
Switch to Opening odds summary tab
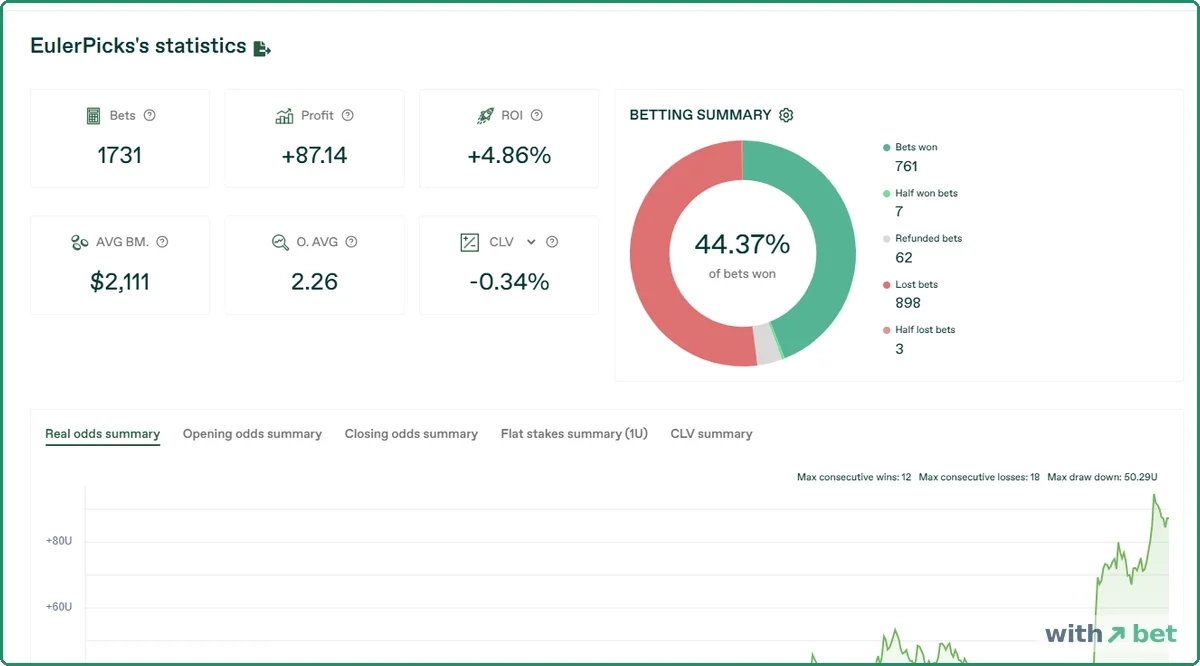(x=252, y=434)
